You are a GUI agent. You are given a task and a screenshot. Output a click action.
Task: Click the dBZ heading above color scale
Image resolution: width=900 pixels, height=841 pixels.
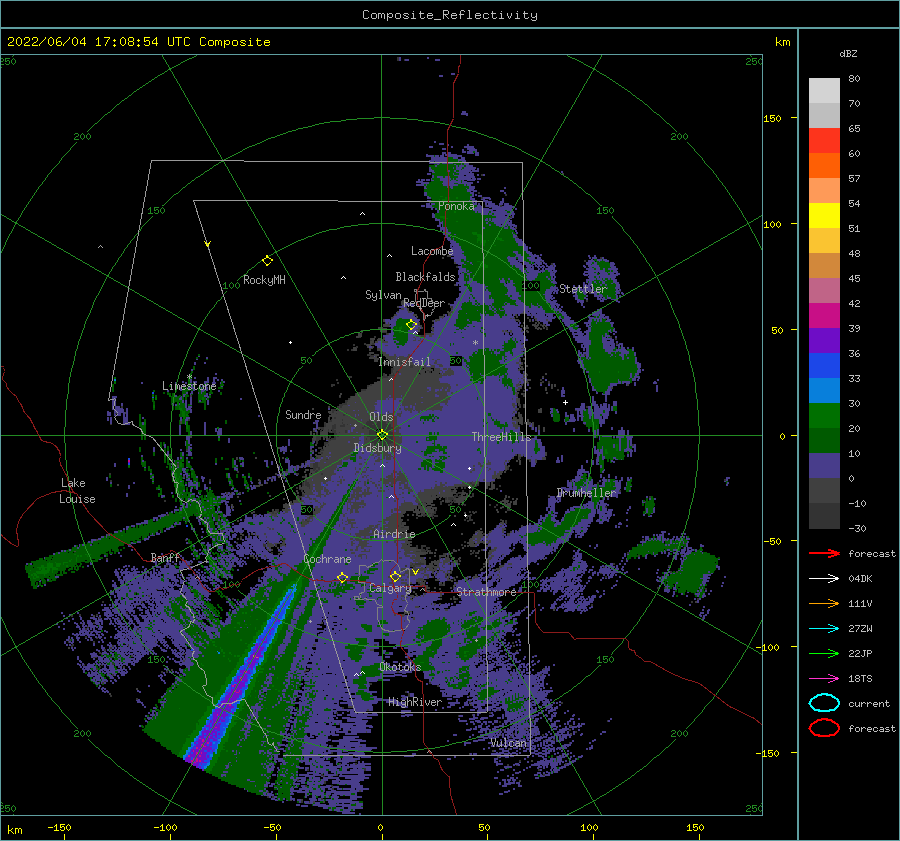[x=848, y=53]
